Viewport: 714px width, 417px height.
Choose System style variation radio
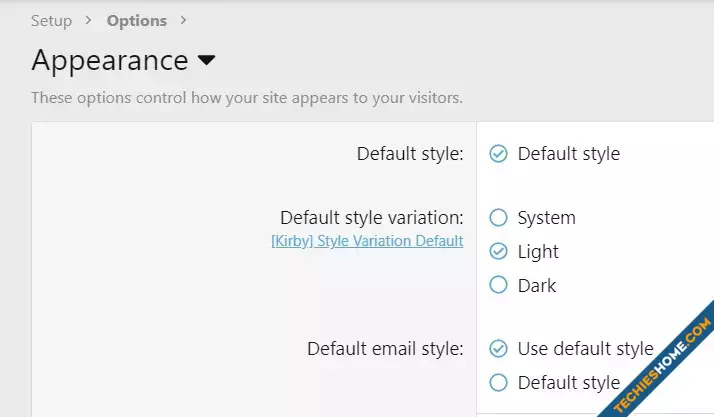[x=498, y=218]
